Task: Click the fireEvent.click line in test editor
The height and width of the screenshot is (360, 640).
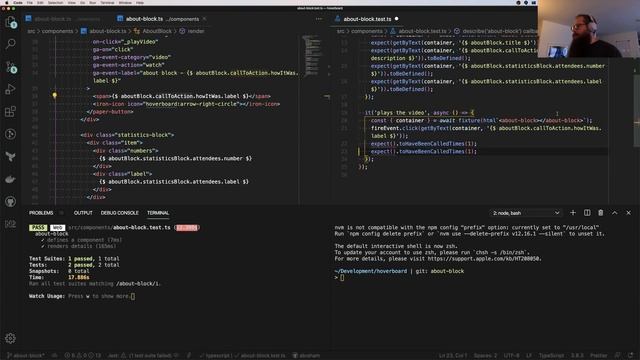Action: point(486,128)
